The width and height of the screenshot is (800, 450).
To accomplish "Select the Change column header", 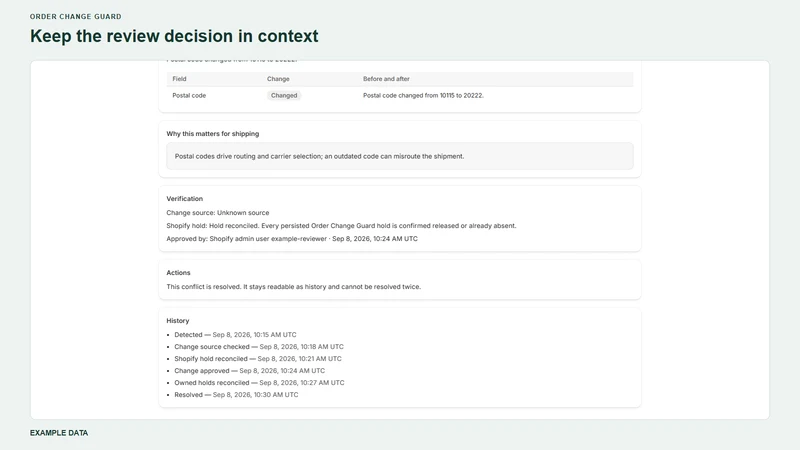I will point(278,79).
